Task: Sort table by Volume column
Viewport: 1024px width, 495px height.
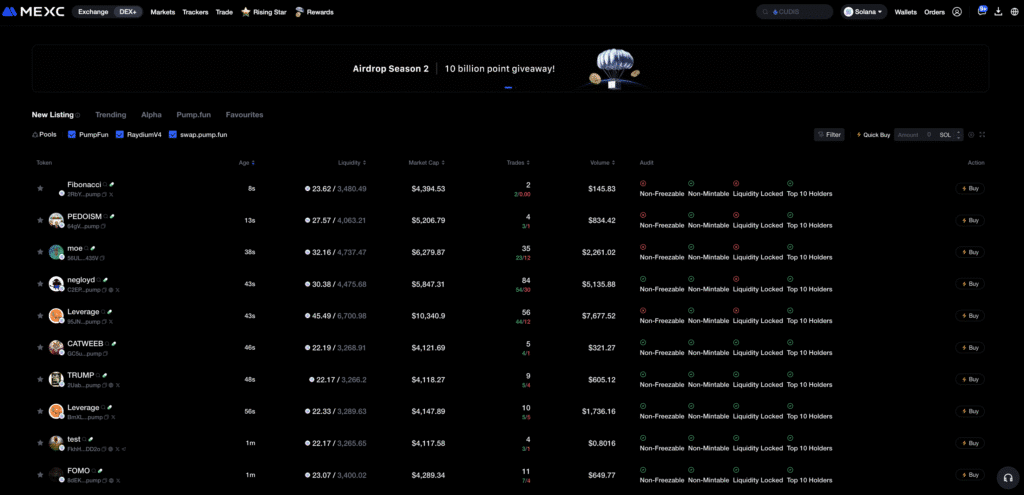Action: tap(603, 163)
